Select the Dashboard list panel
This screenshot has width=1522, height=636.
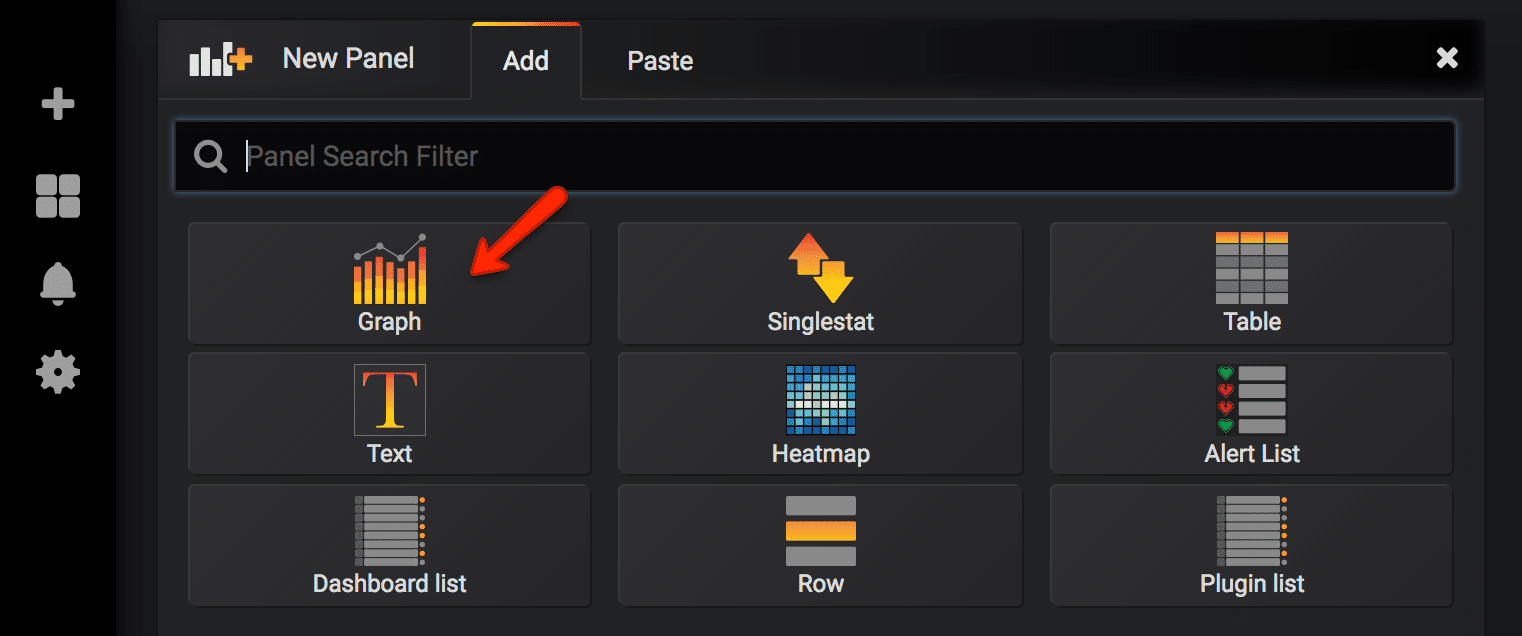tap(389, 545)
